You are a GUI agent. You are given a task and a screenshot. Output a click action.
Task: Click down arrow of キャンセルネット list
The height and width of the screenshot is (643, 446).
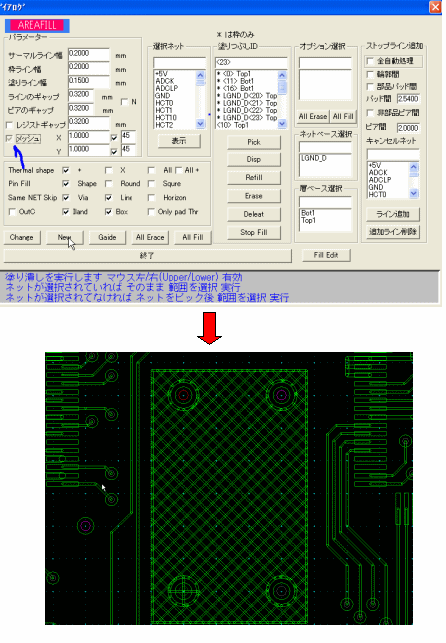(414, 193)
